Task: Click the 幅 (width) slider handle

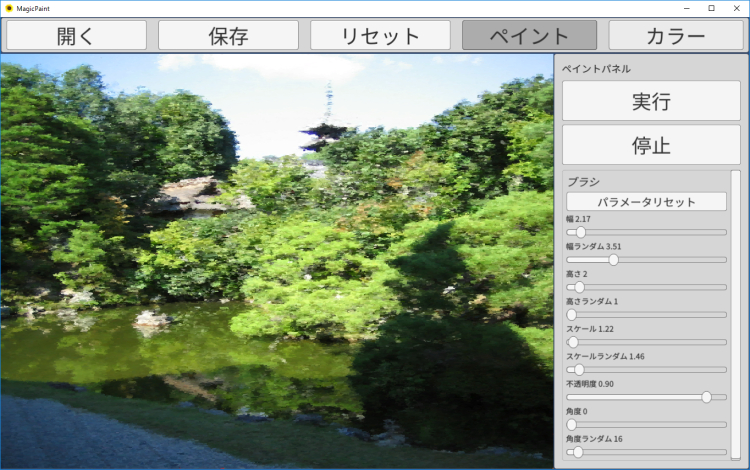Action: [581, 232]
